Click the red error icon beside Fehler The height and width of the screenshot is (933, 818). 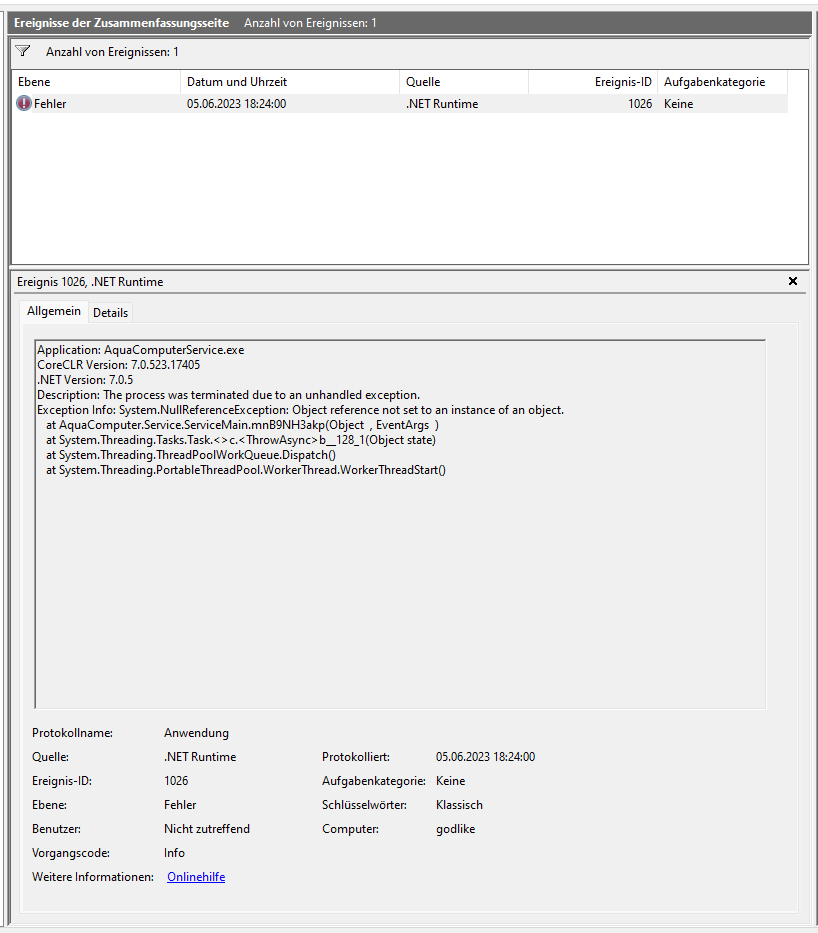(24, 104)
